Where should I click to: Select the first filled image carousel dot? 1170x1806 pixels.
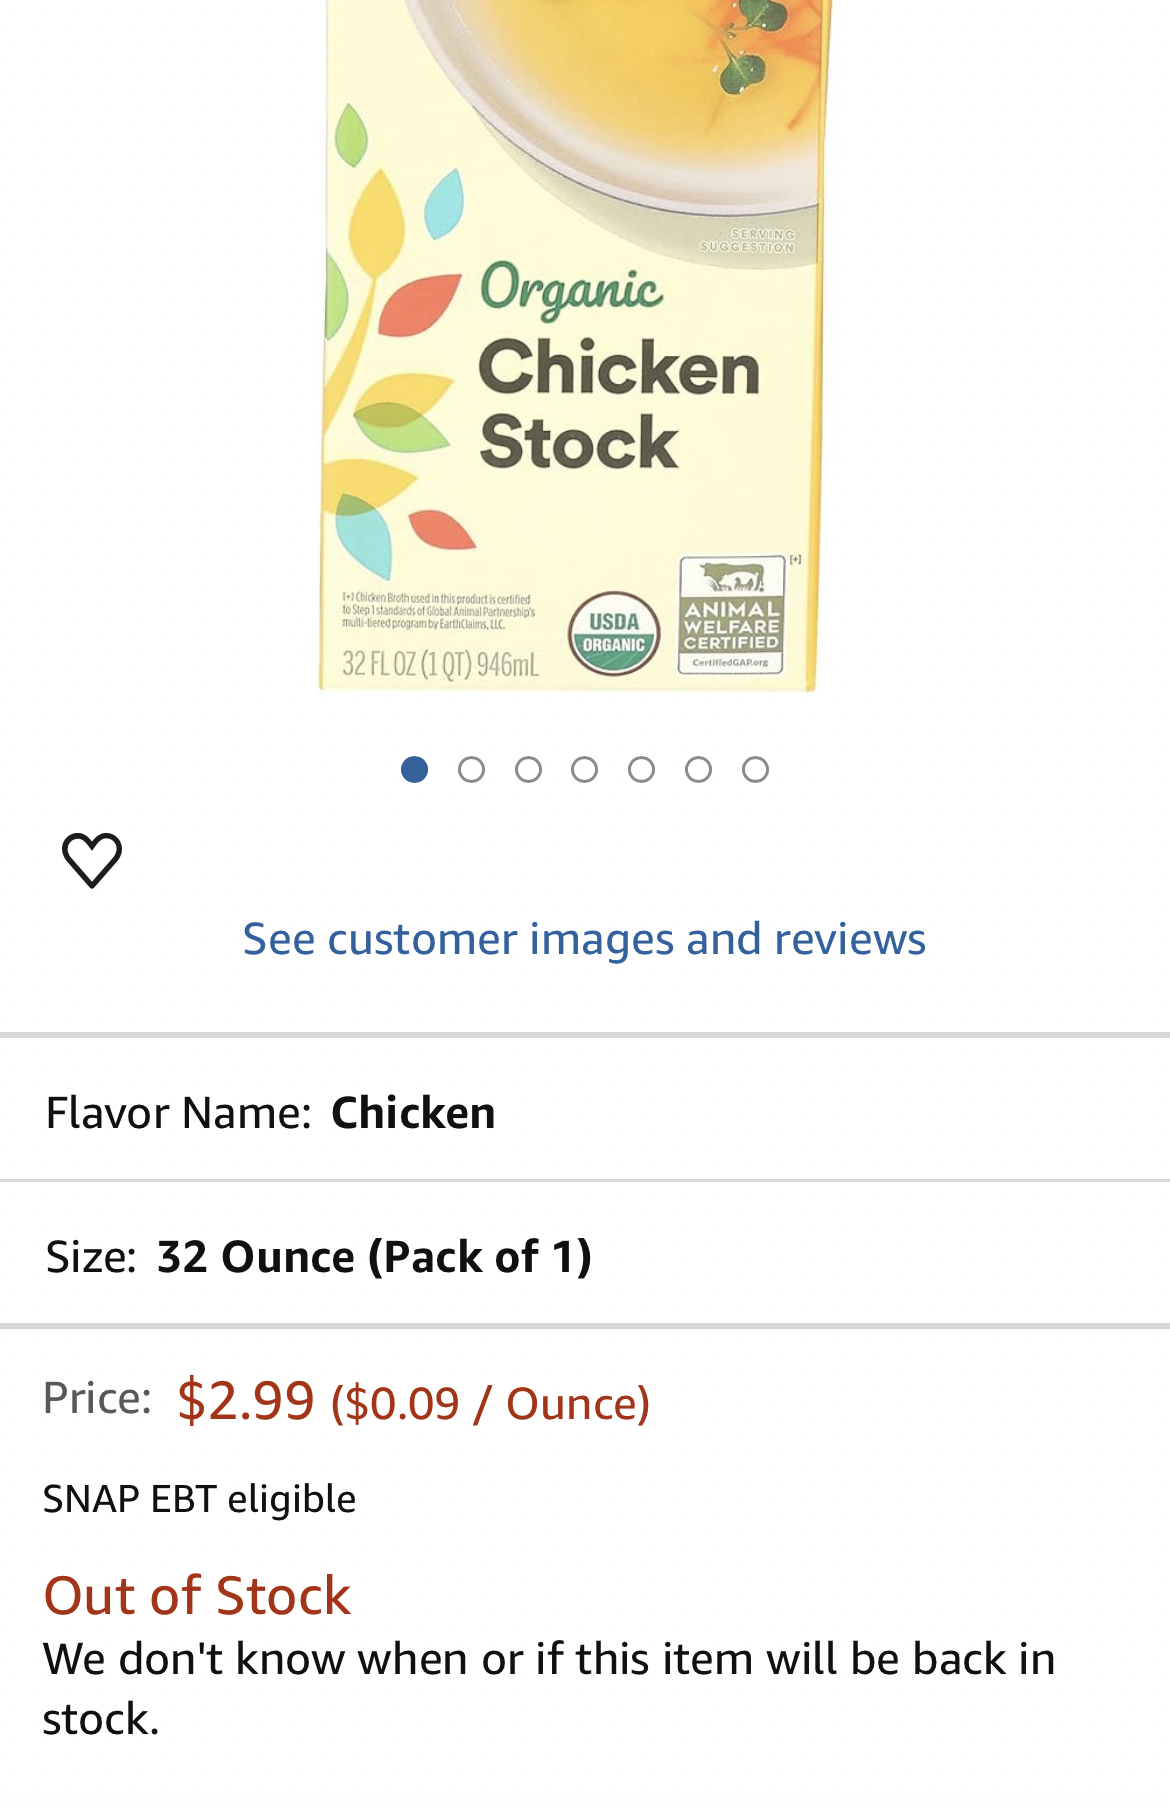point(414,769)
